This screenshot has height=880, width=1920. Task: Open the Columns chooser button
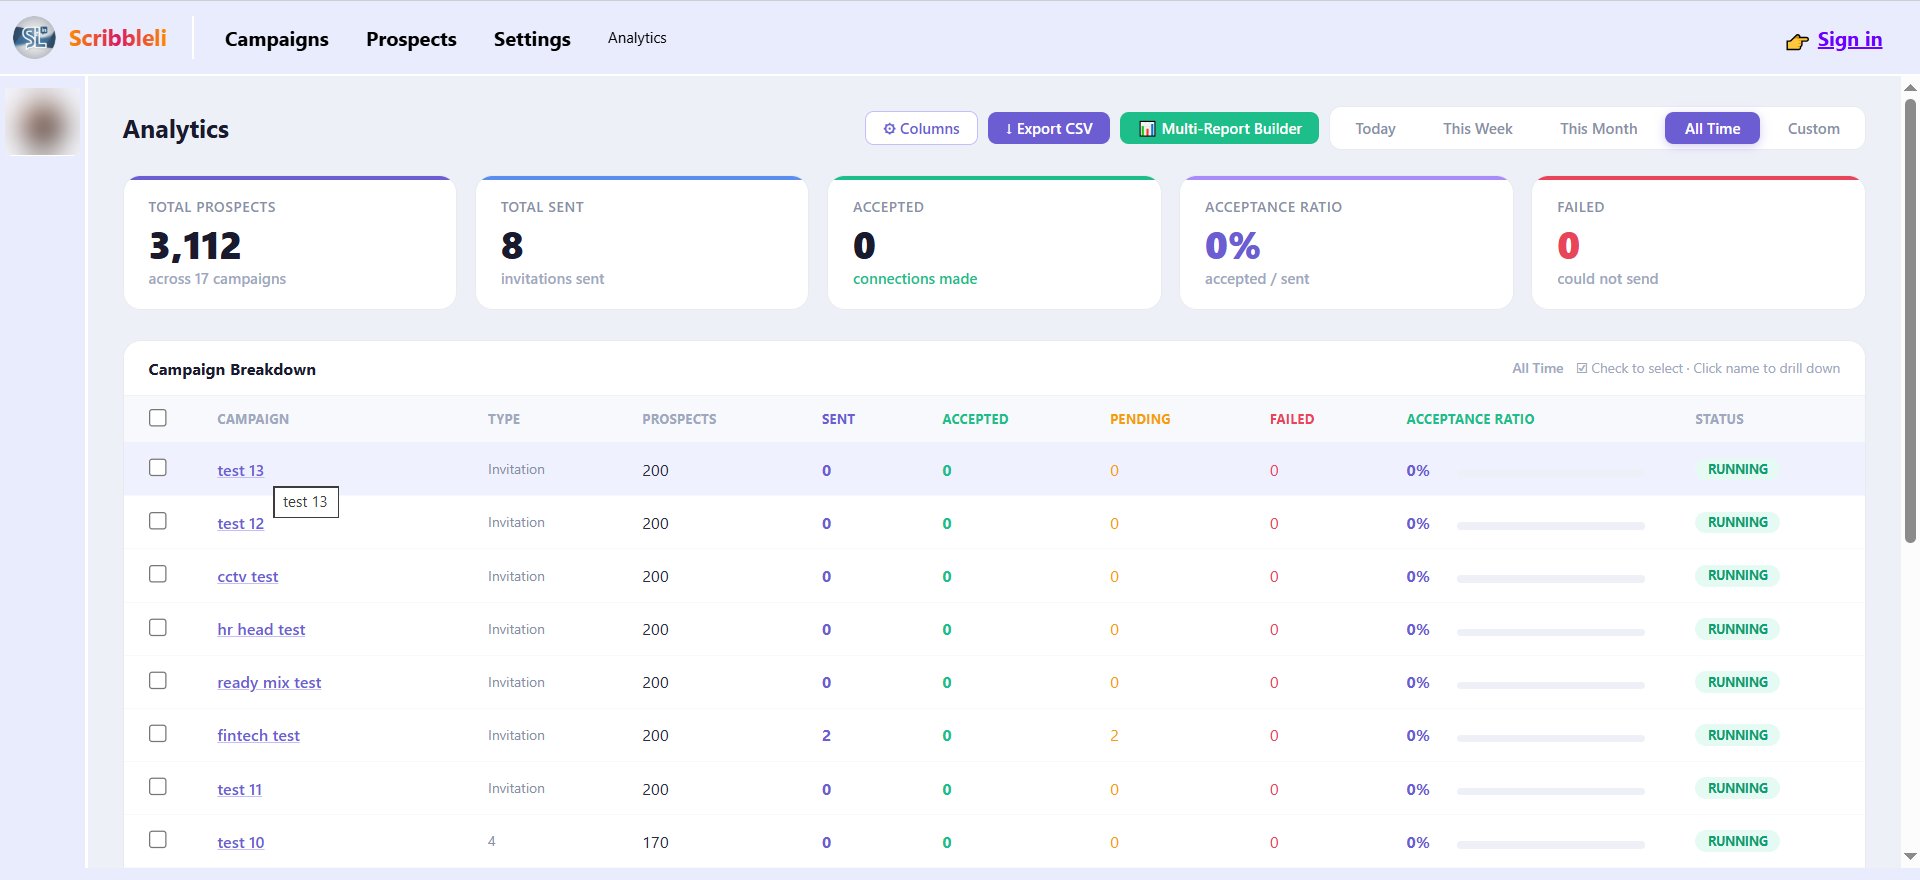921,128
